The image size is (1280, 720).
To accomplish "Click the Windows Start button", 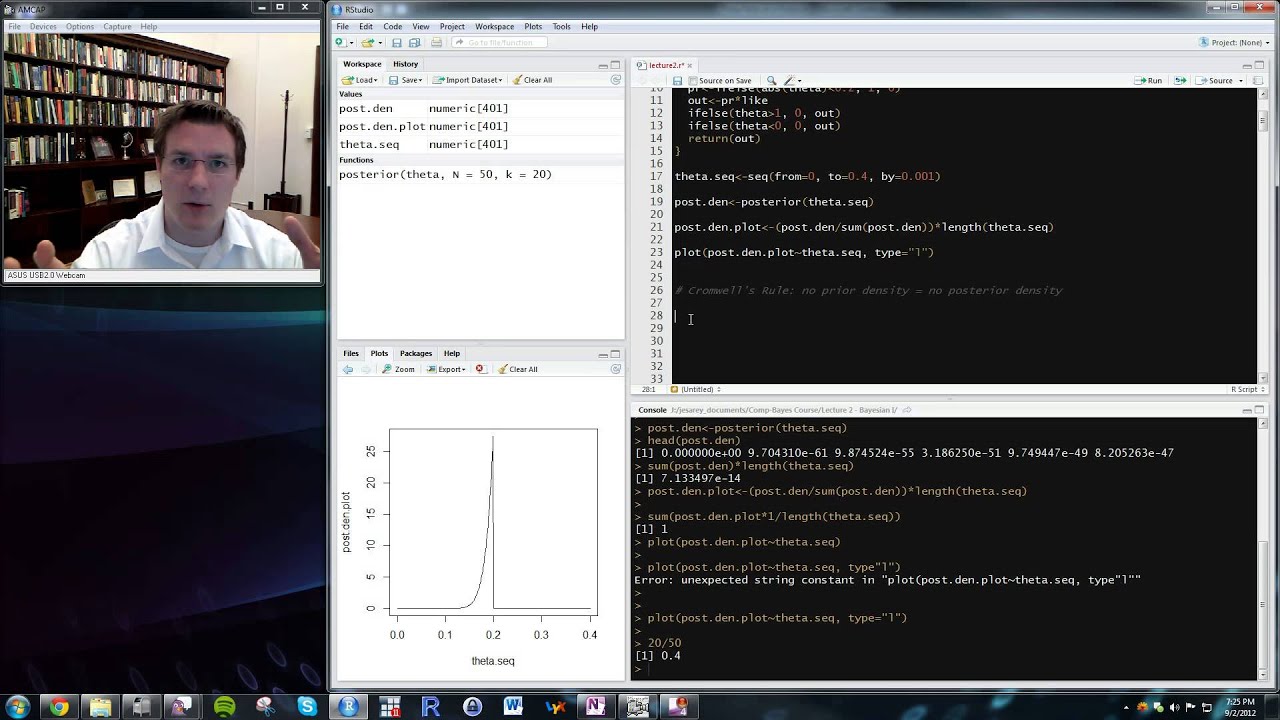I will point(18,707).
